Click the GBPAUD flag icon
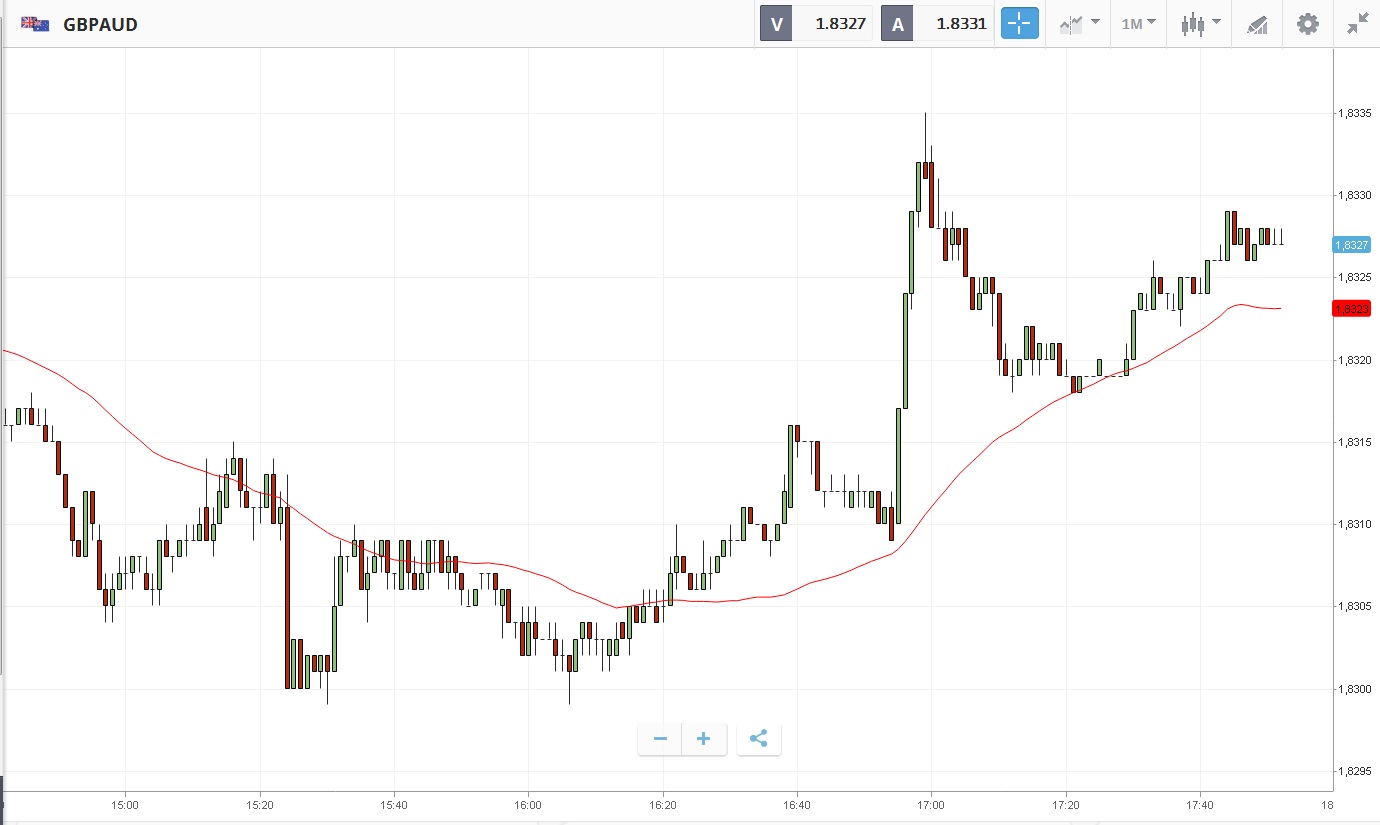This screenshot has height=825, width=1380. click(x=36, y=24)
